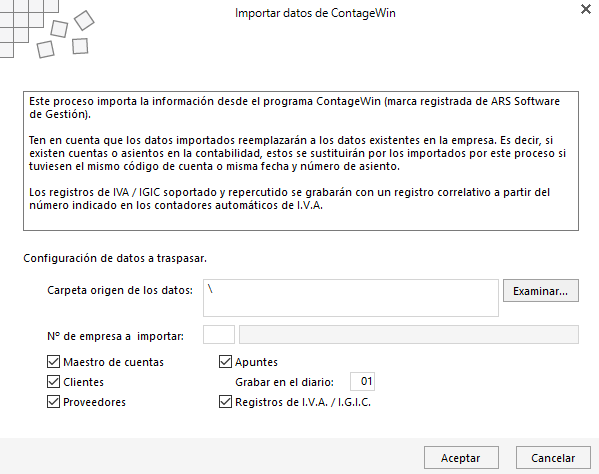Viewport: 599px width, 474px height.
Task: Focus the Carpeta origen path field
Action: click(351, 298)
